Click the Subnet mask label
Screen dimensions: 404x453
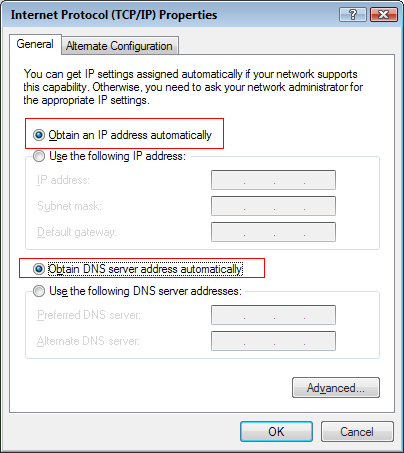point(69,206)
